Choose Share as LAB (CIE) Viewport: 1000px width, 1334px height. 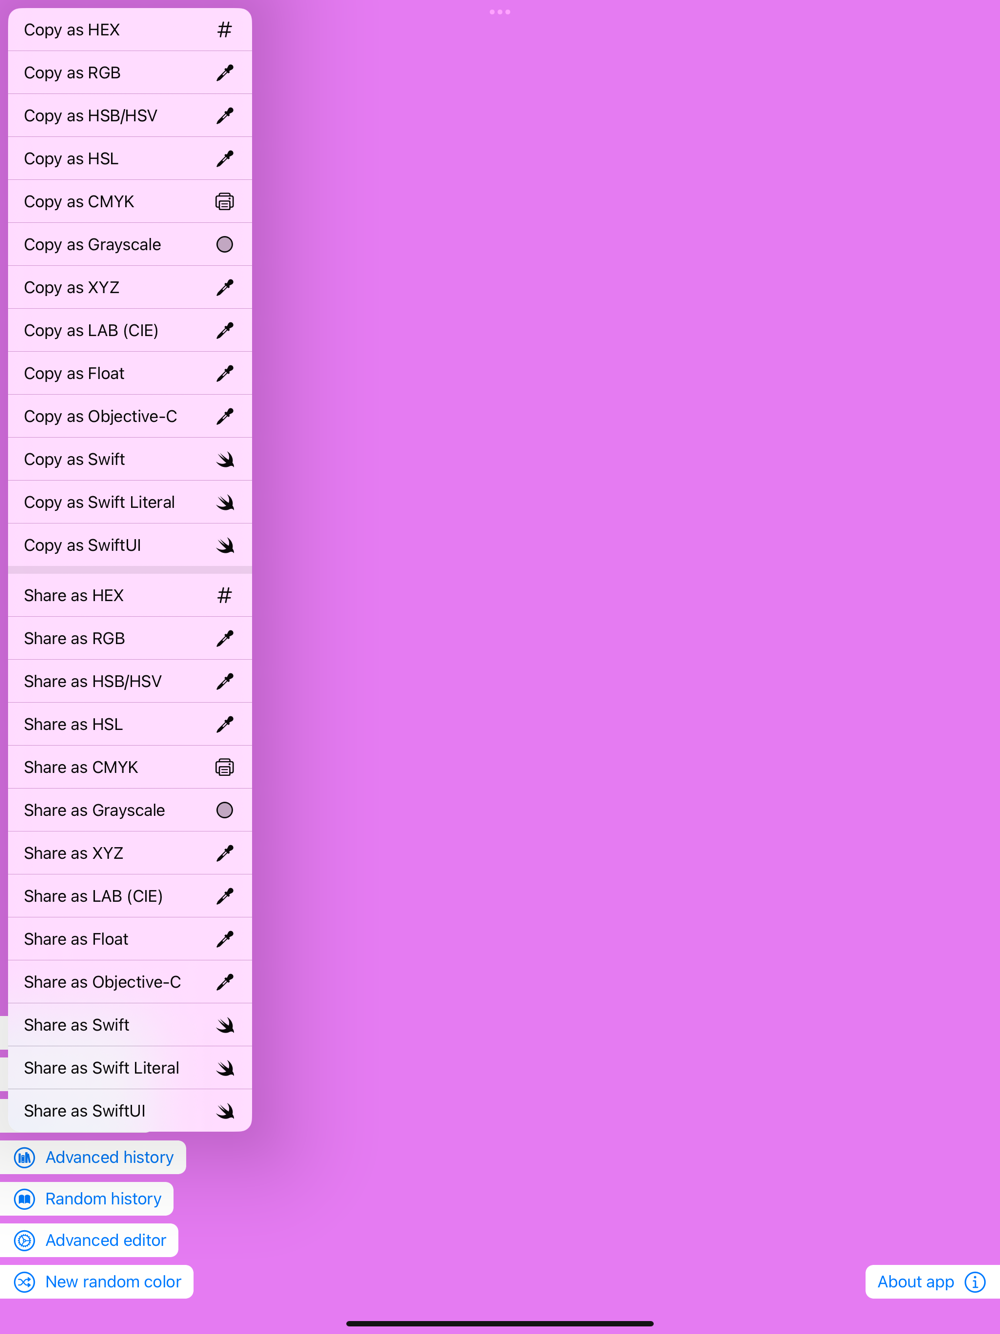pyautogui.click(x=130, y=897)
